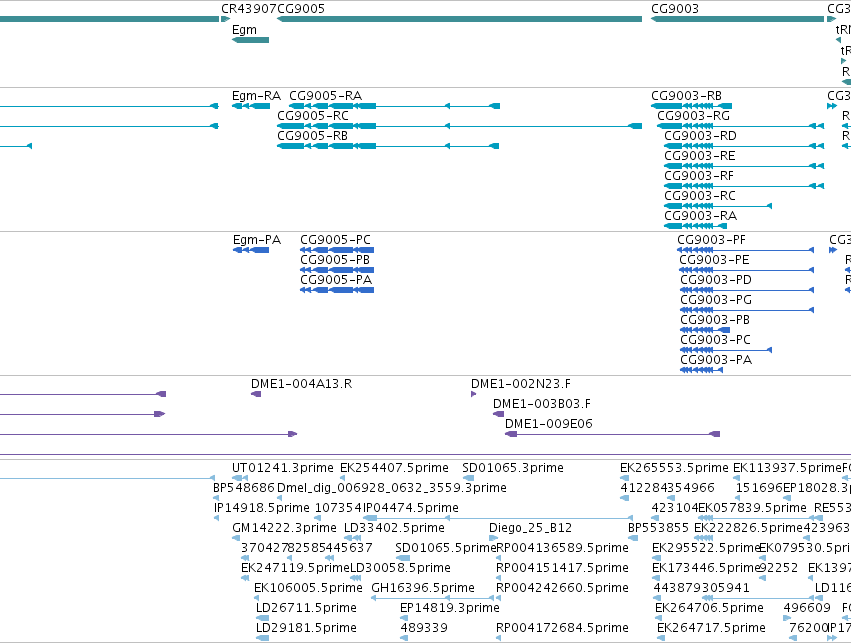Open the CG9005-PA CDS label
851x643 pixels.
tap(336, 280)
